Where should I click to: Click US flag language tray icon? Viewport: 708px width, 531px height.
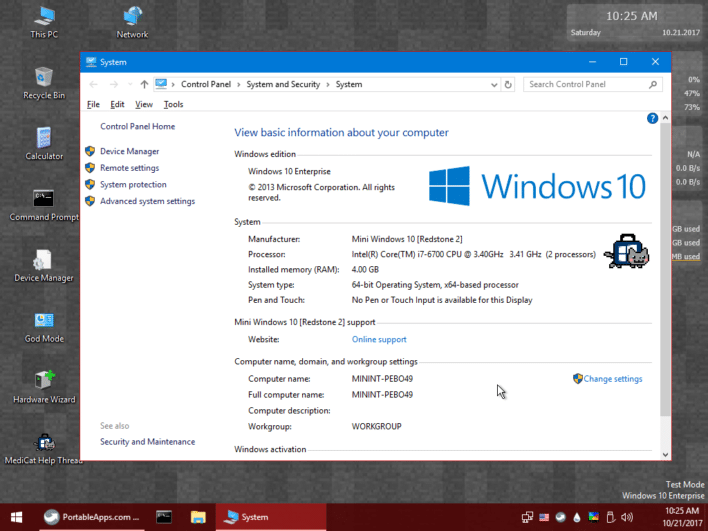[544, 517]
